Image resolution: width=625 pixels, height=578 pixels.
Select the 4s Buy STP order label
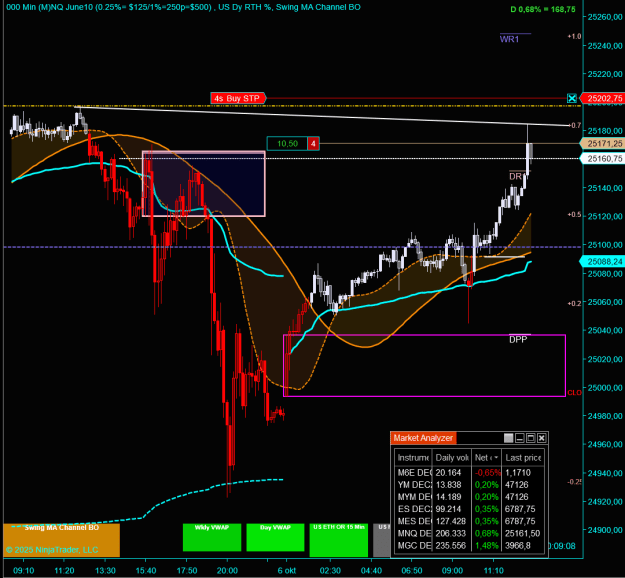pos(238,98)
